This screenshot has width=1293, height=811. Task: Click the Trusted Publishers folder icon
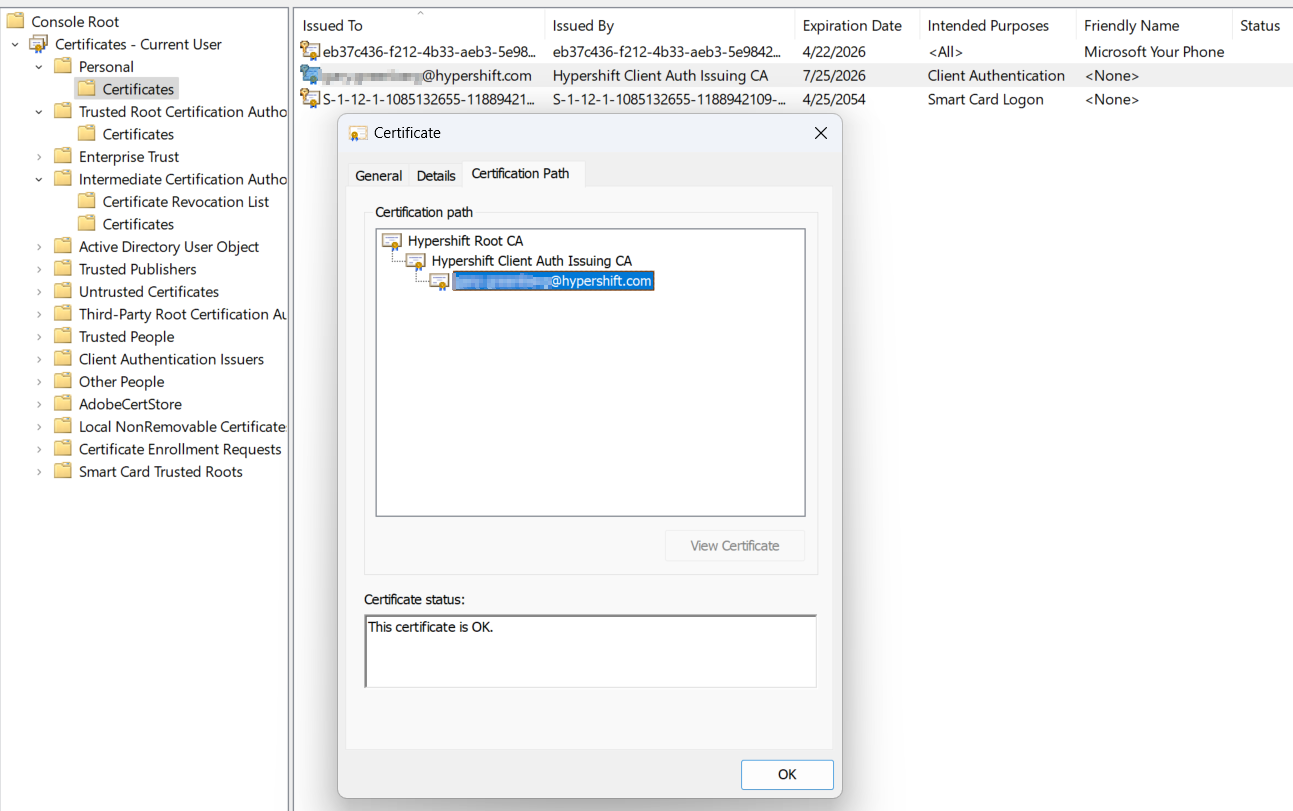click(x=63, y=269)
